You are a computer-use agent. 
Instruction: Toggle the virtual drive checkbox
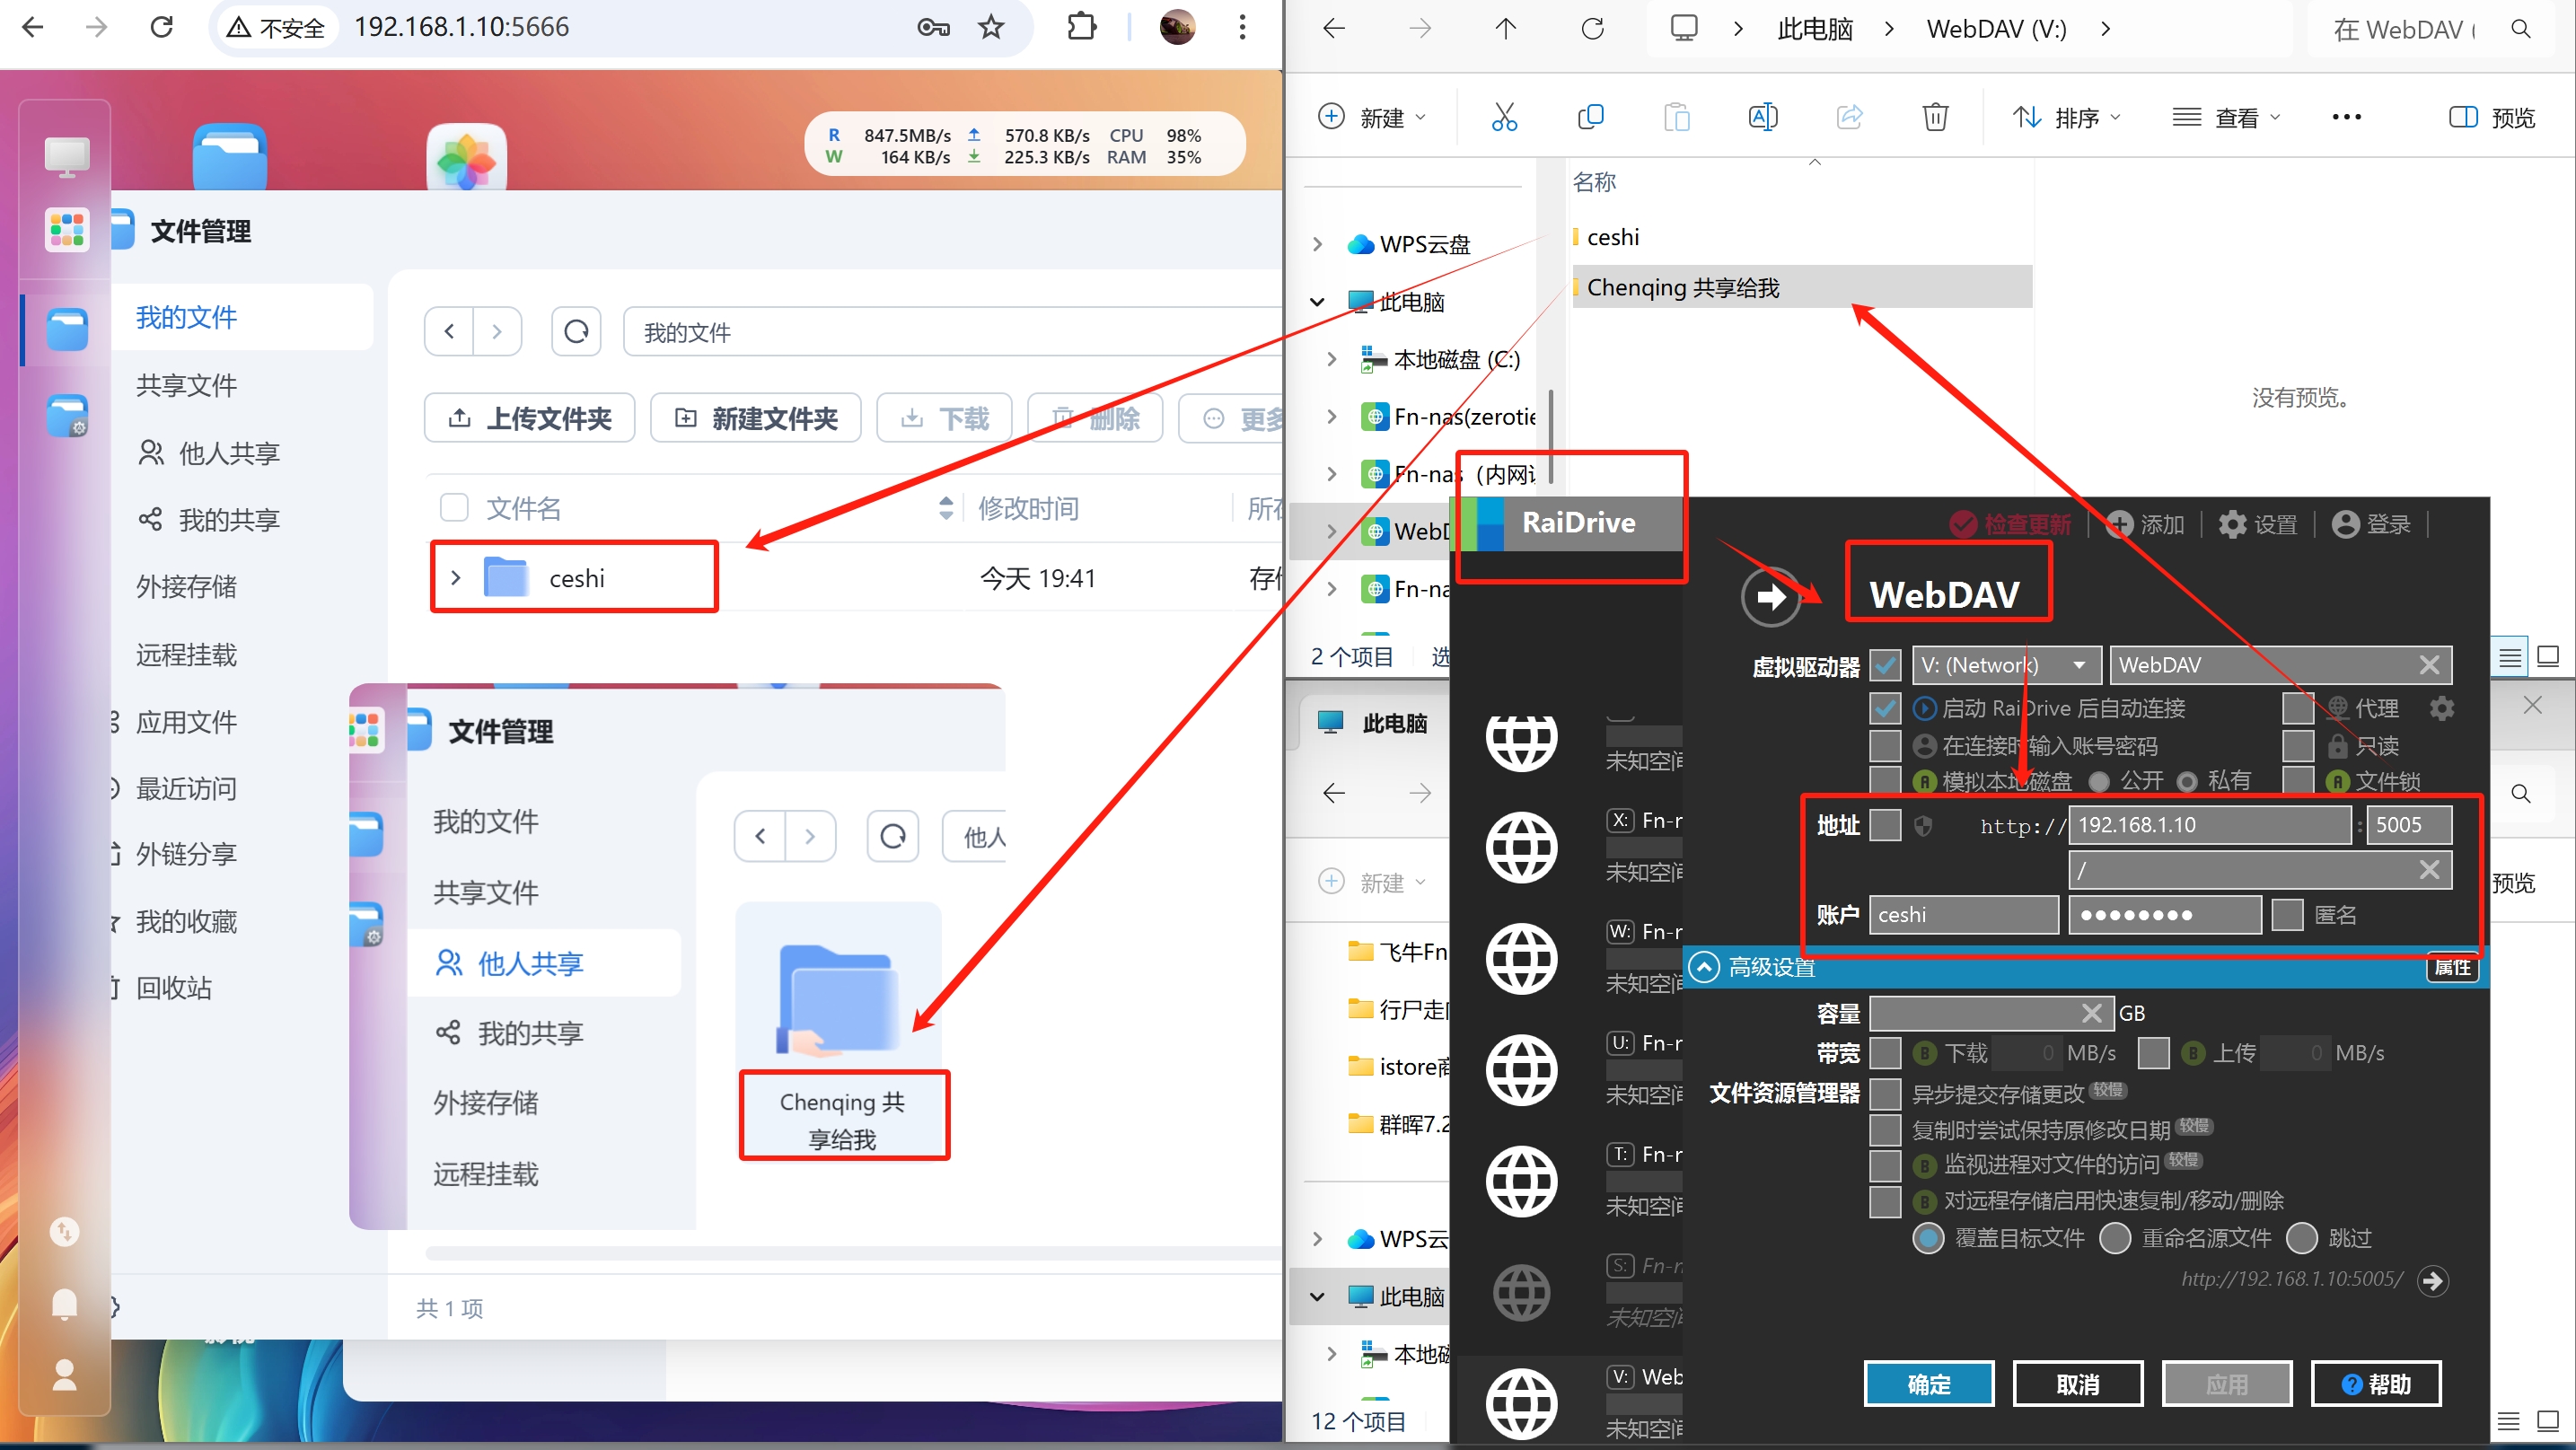coord(1886,665)
